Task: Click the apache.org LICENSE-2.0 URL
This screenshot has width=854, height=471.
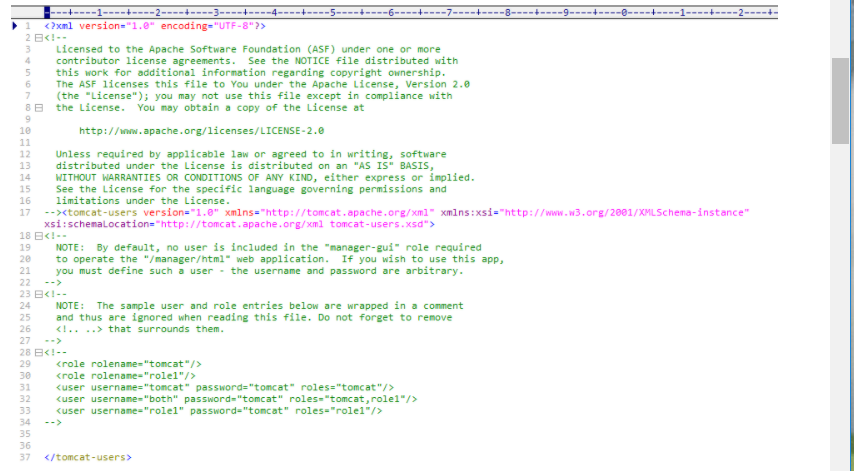Action: pyautogui.click(x=202, y=131)
